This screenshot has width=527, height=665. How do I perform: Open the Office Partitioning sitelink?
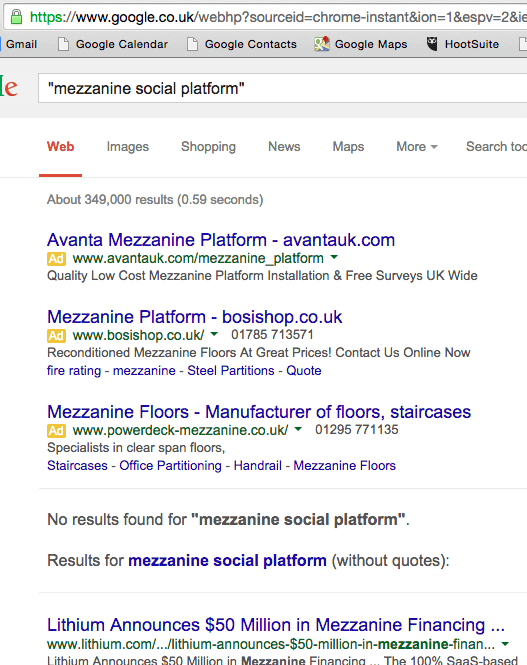pyautogui.click(x=170, y=466)
